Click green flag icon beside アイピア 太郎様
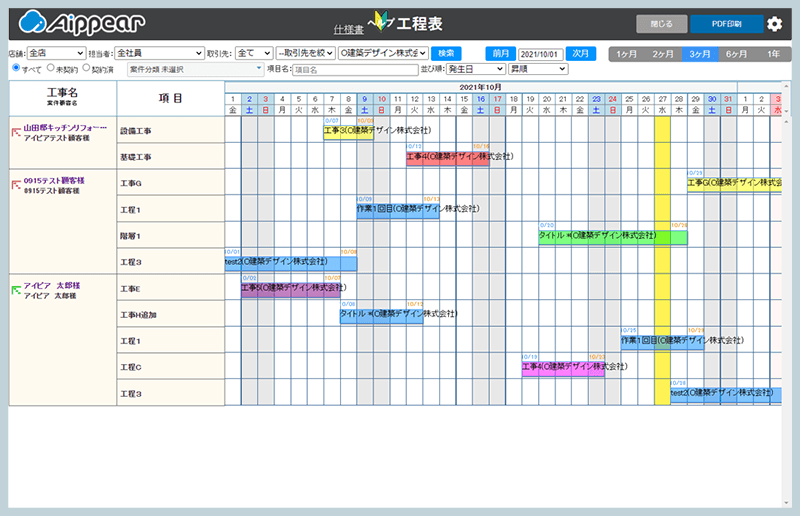Image resolution: width=800 pixels, height=516 pixels. pos(16,290)
